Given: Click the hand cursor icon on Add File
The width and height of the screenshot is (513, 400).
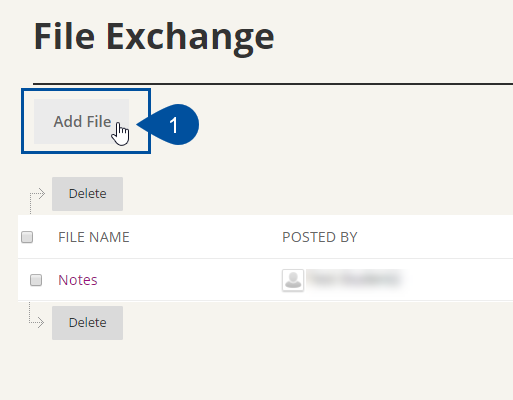Looking at the screenshot, I should (x=120, y=134).
